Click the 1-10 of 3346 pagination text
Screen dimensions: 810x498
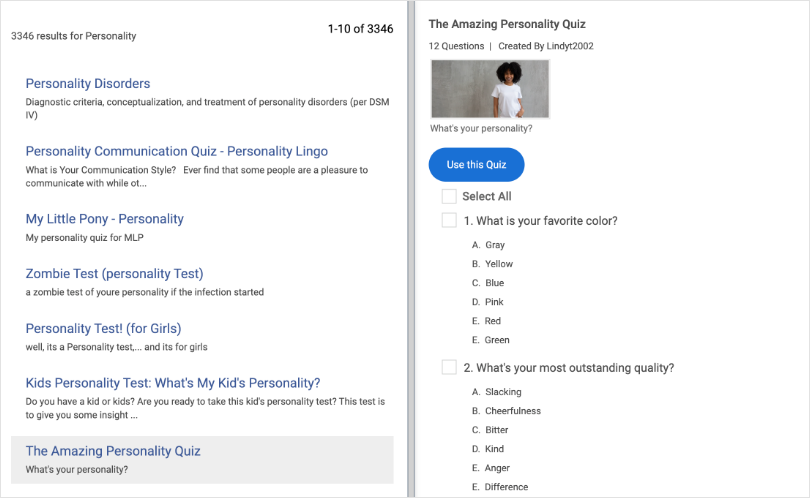pos(360,29)
